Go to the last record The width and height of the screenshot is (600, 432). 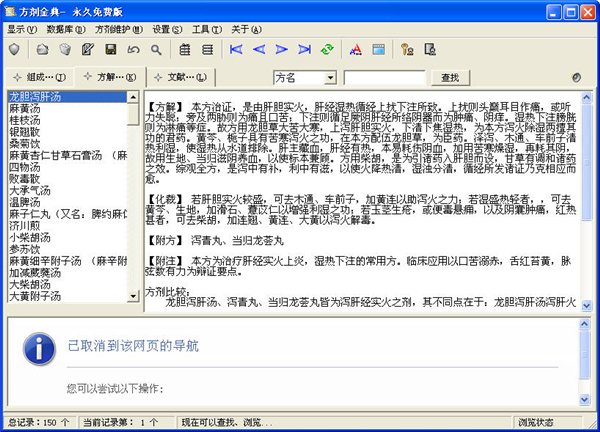[x=305, y=49]
